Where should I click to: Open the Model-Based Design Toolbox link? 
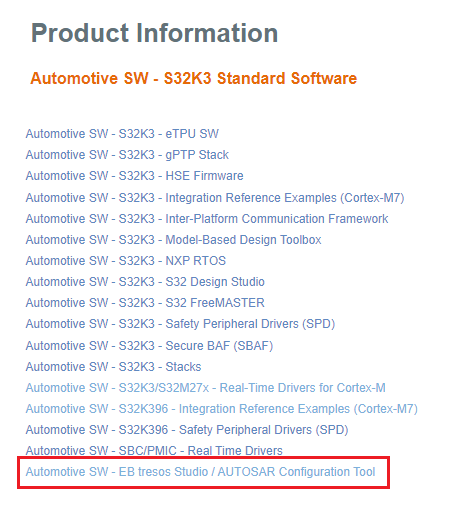pos(173,240)
